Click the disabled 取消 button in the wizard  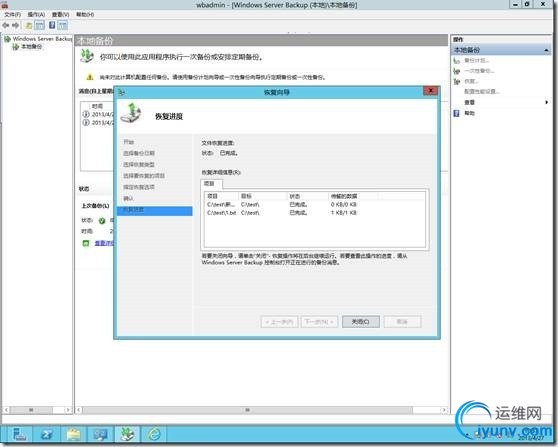pyautogui.click(x=402, y=322)
